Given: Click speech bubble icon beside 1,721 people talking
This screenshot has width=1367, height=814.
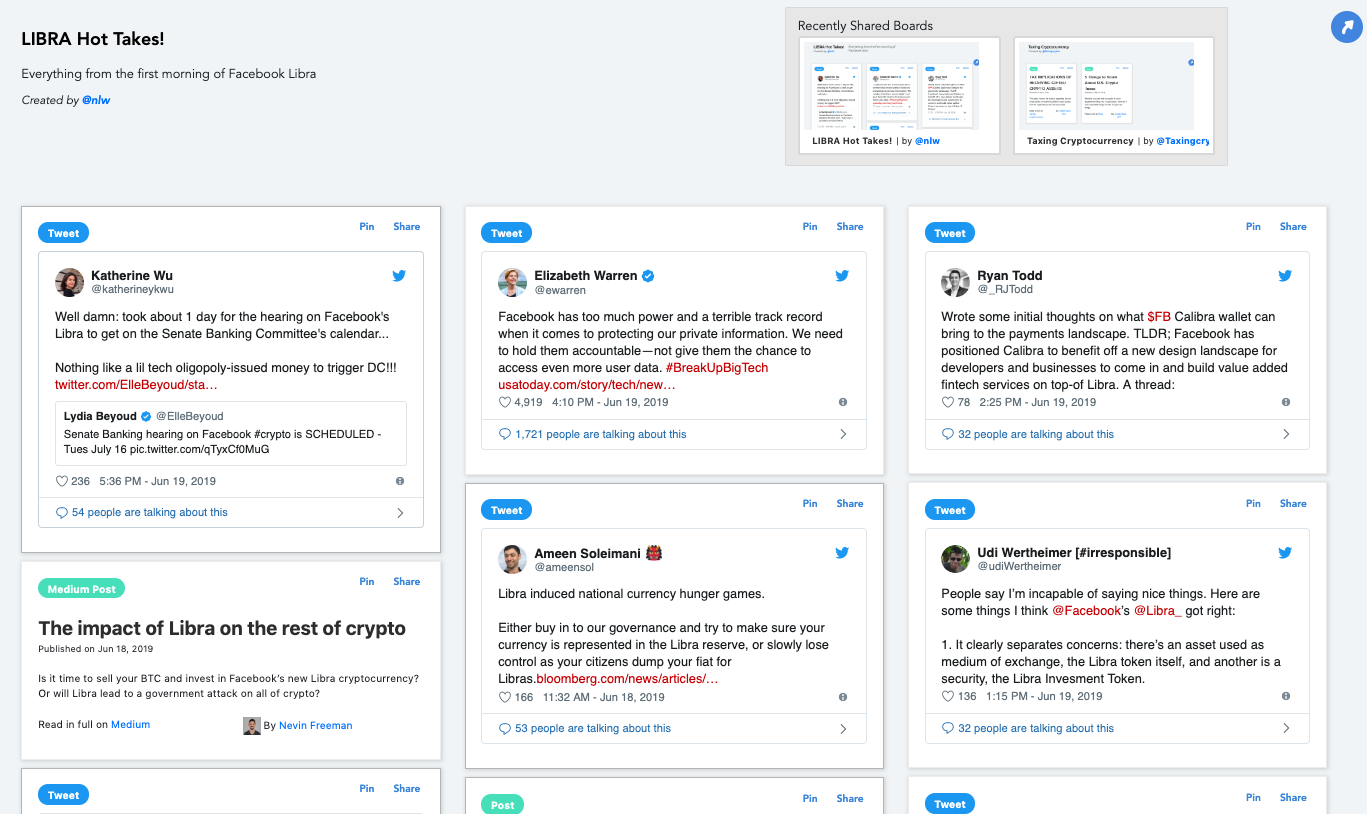Looking at the screenshot, I should coord(505,434).
